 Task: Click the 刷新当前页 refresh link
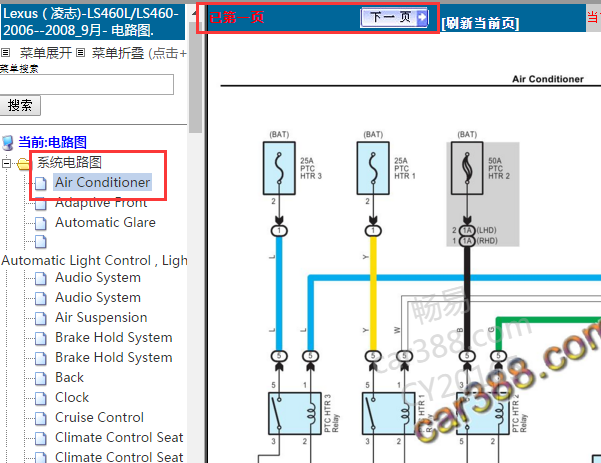(480, 23)
